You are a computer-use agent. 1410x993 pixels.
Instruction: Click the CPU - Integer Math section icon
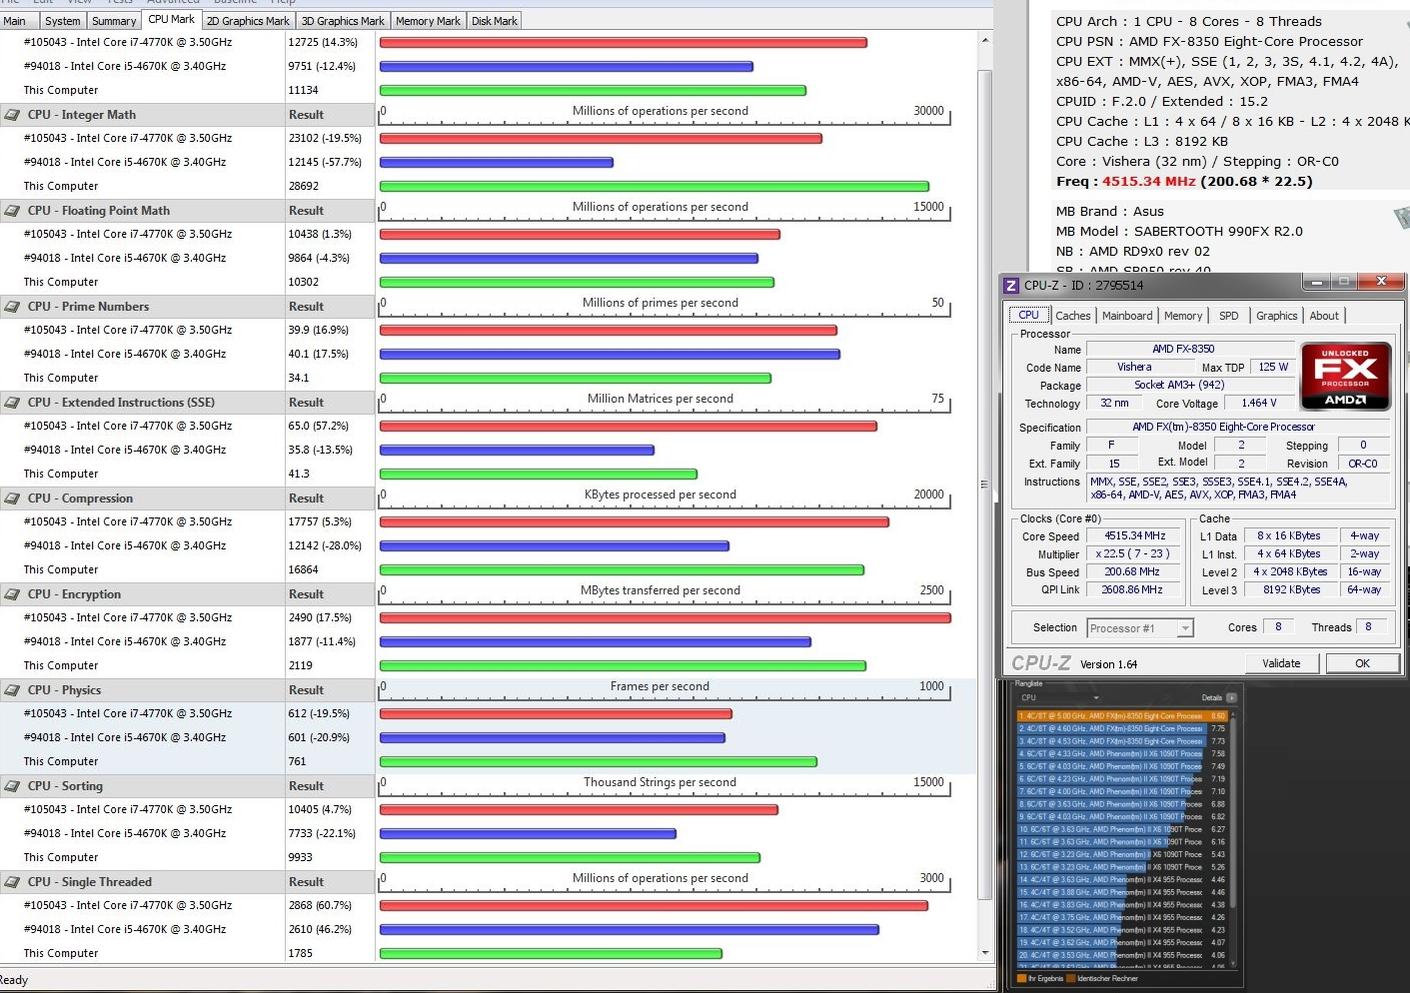12,115
